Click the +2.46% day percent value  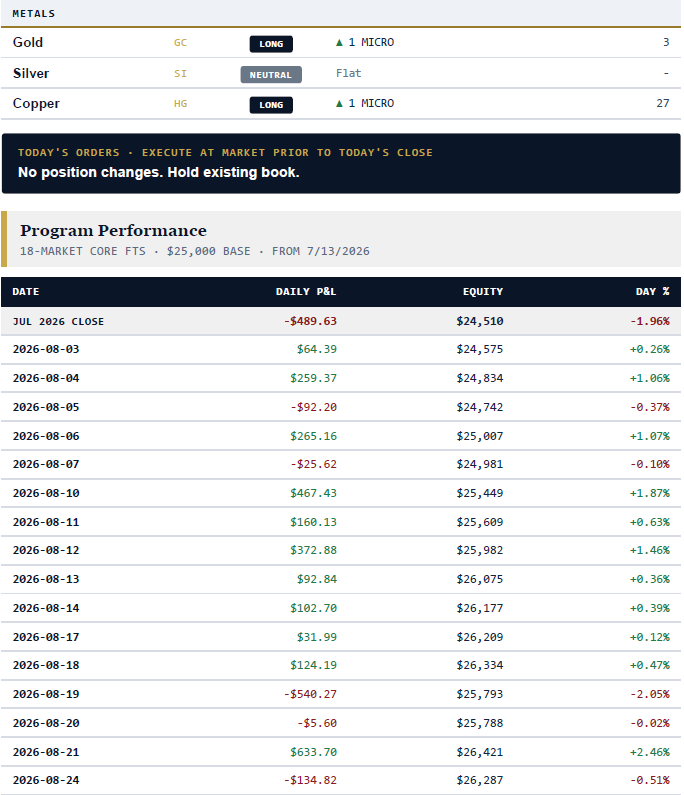point(650,751)
